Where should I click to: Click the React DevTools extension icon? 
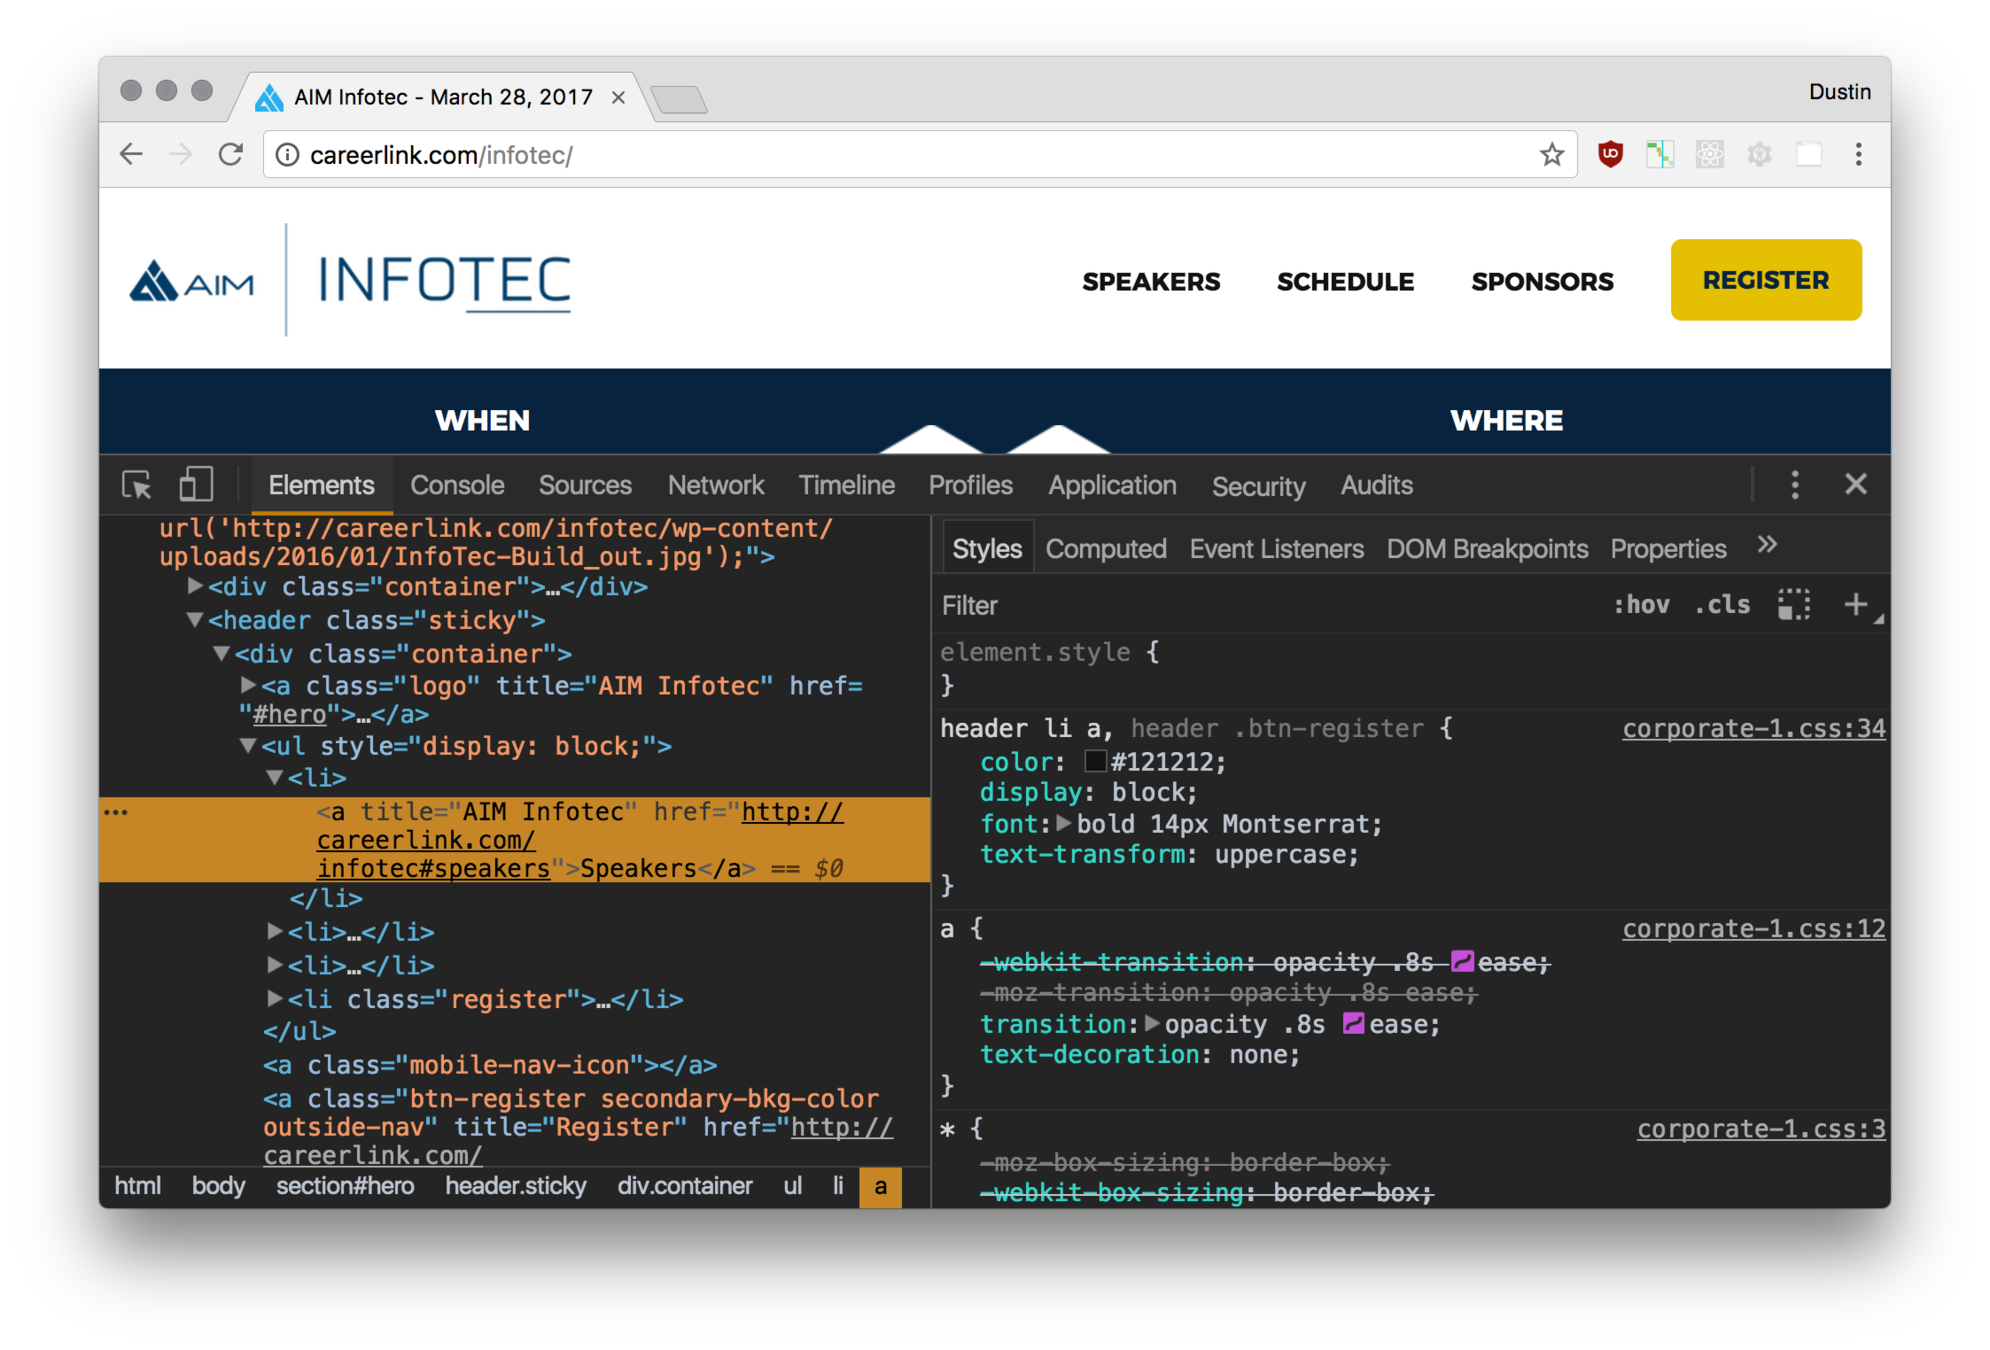(1709, 154)
